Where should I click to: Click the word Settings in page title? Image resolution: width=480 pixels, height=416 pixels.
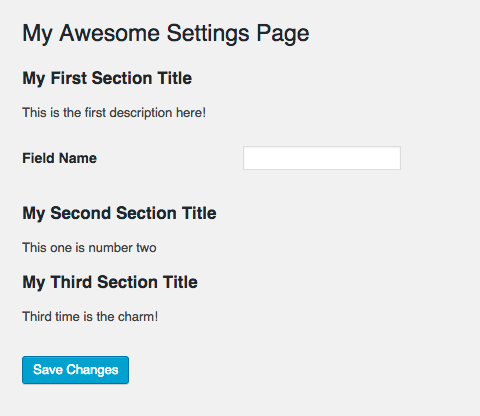click(208, 34)
